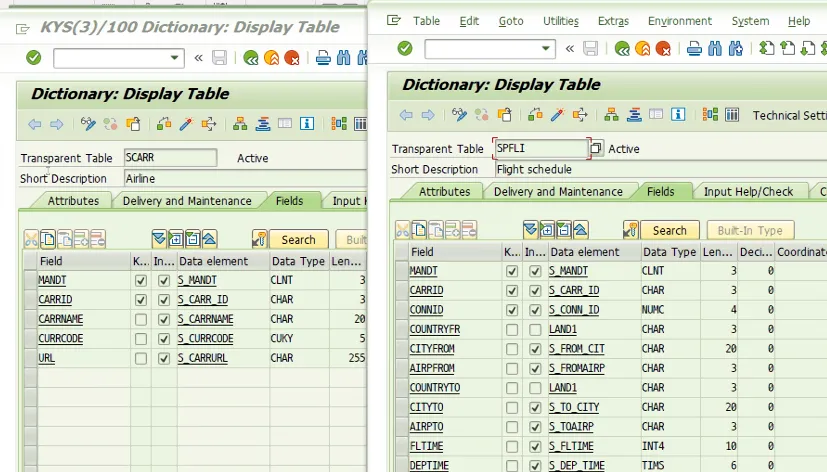Screen dimensions: 827x472
Task: Toggle Key checkbox for URL in SCARR
Action: (x=140, y=358)
